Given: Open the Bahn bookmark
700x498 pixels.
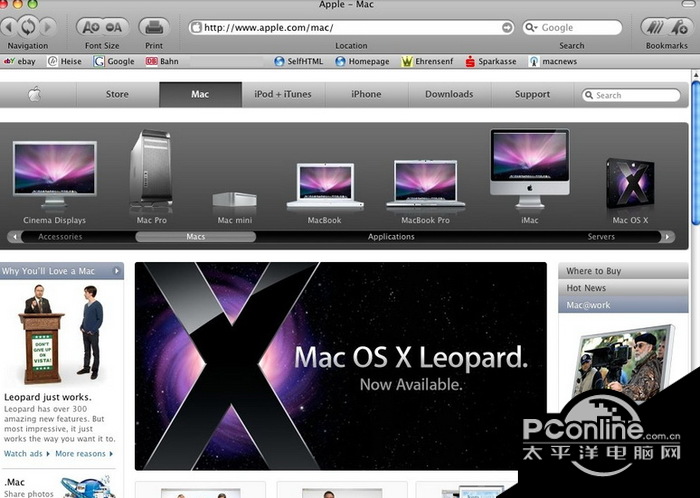Looking at the screenshot, I should point(162,61).
